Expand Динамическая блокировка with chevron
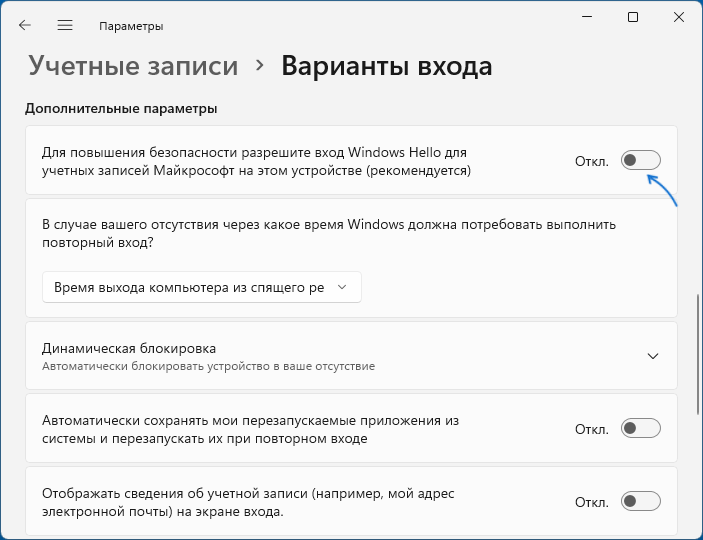Viewport: 703px width, 540px height. pos(653,356)
